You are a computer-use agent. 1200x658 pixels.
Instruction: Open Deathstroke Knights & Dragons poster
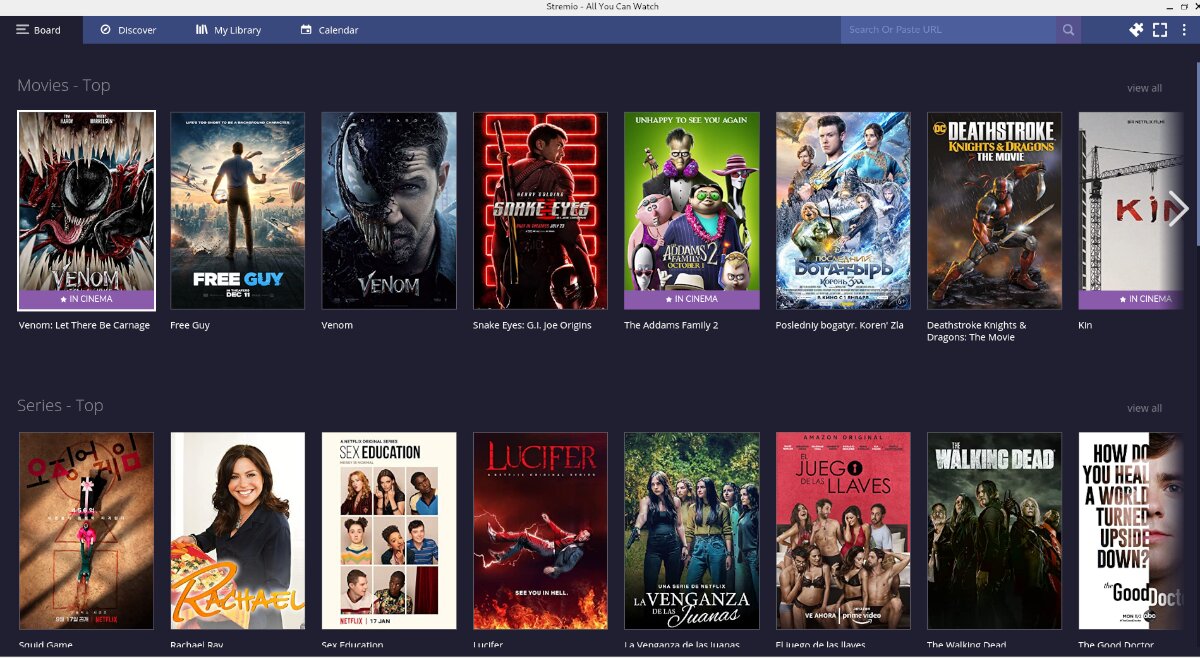point(995,210)
